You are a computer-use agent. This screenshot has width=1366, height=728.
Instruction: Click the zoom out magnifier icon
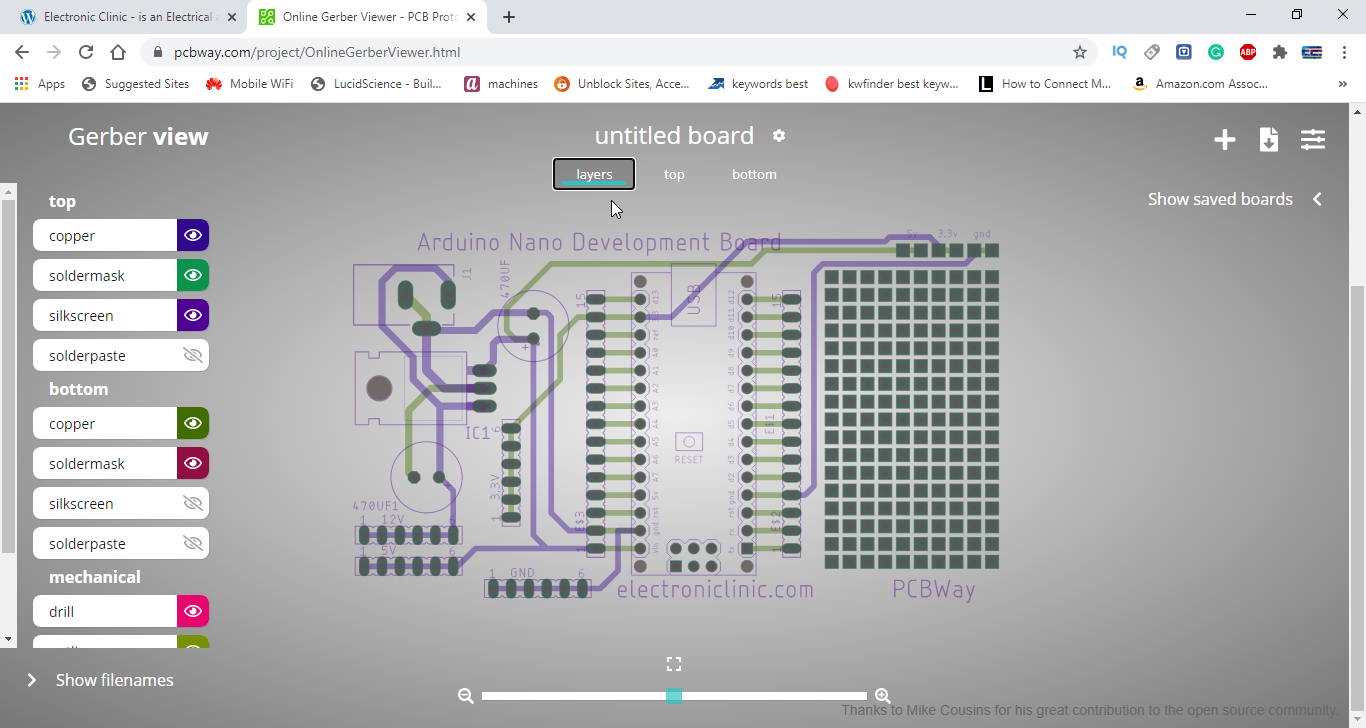coord(466,696)
